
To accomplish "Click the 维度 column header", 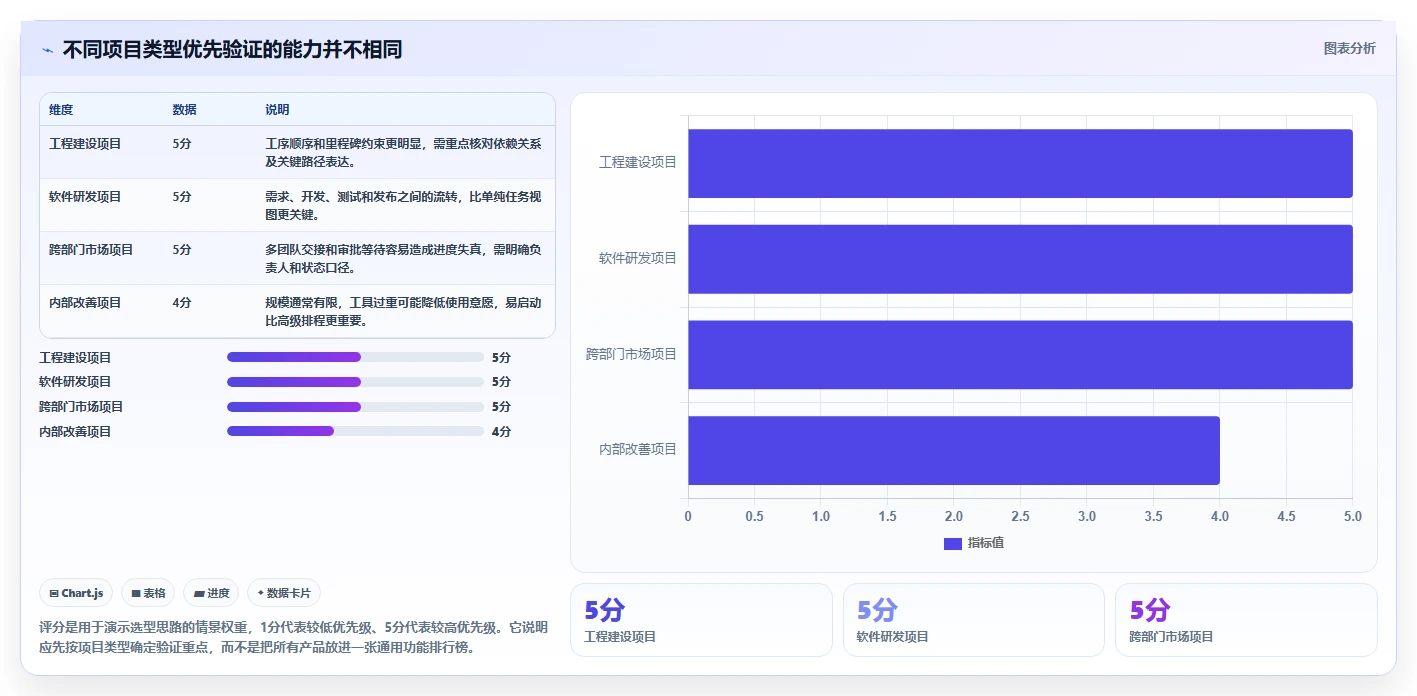I will coord(61,110).
